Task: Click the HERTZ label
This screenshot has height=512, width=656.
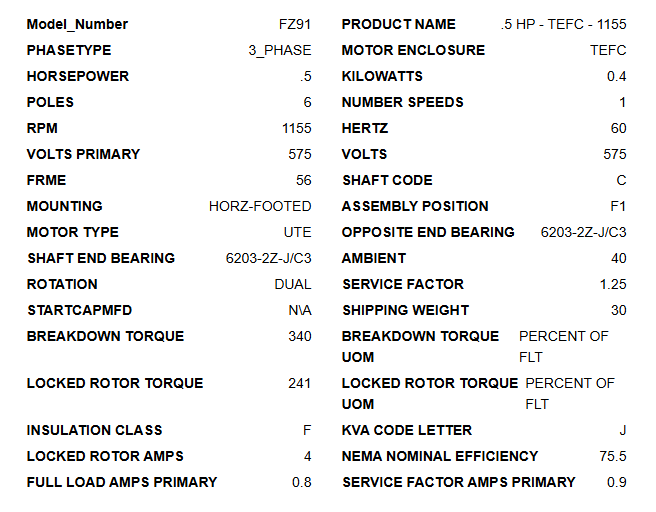Action: [x=365, y=128]
